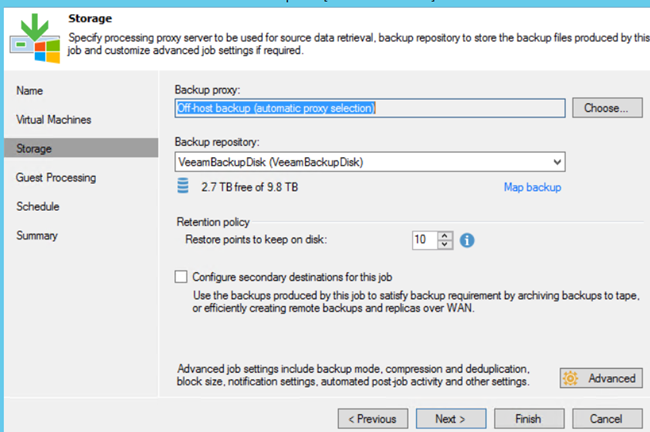Viewport: 650px width, 432px height.
Task: Click the restore points number field
Action: click(424, 240)
